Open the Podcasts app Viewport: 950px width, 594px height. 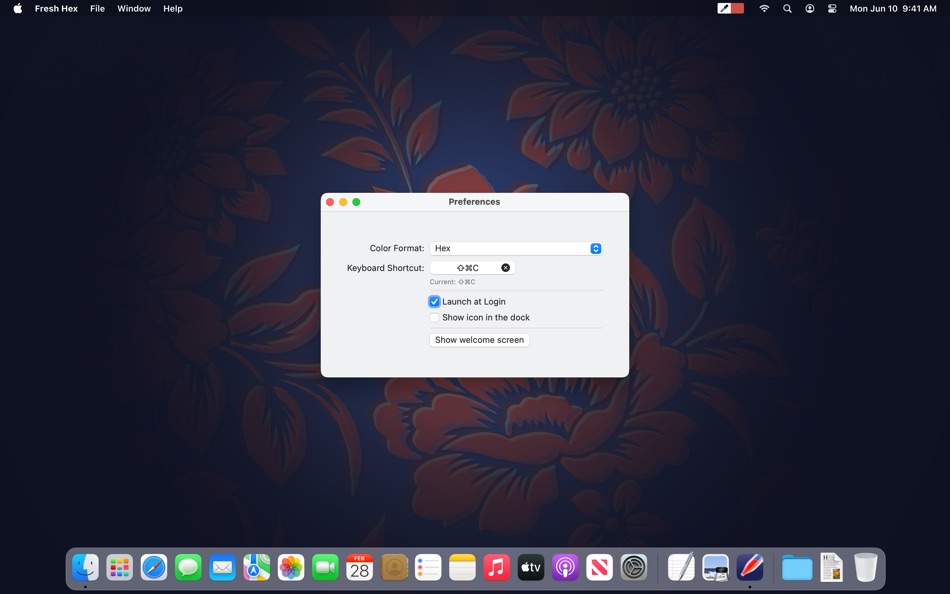tap(563, 567)
